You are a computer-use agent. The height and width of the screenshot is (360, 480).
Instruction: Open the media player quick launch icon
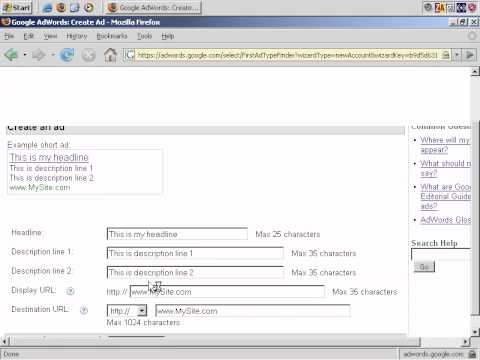88,7
